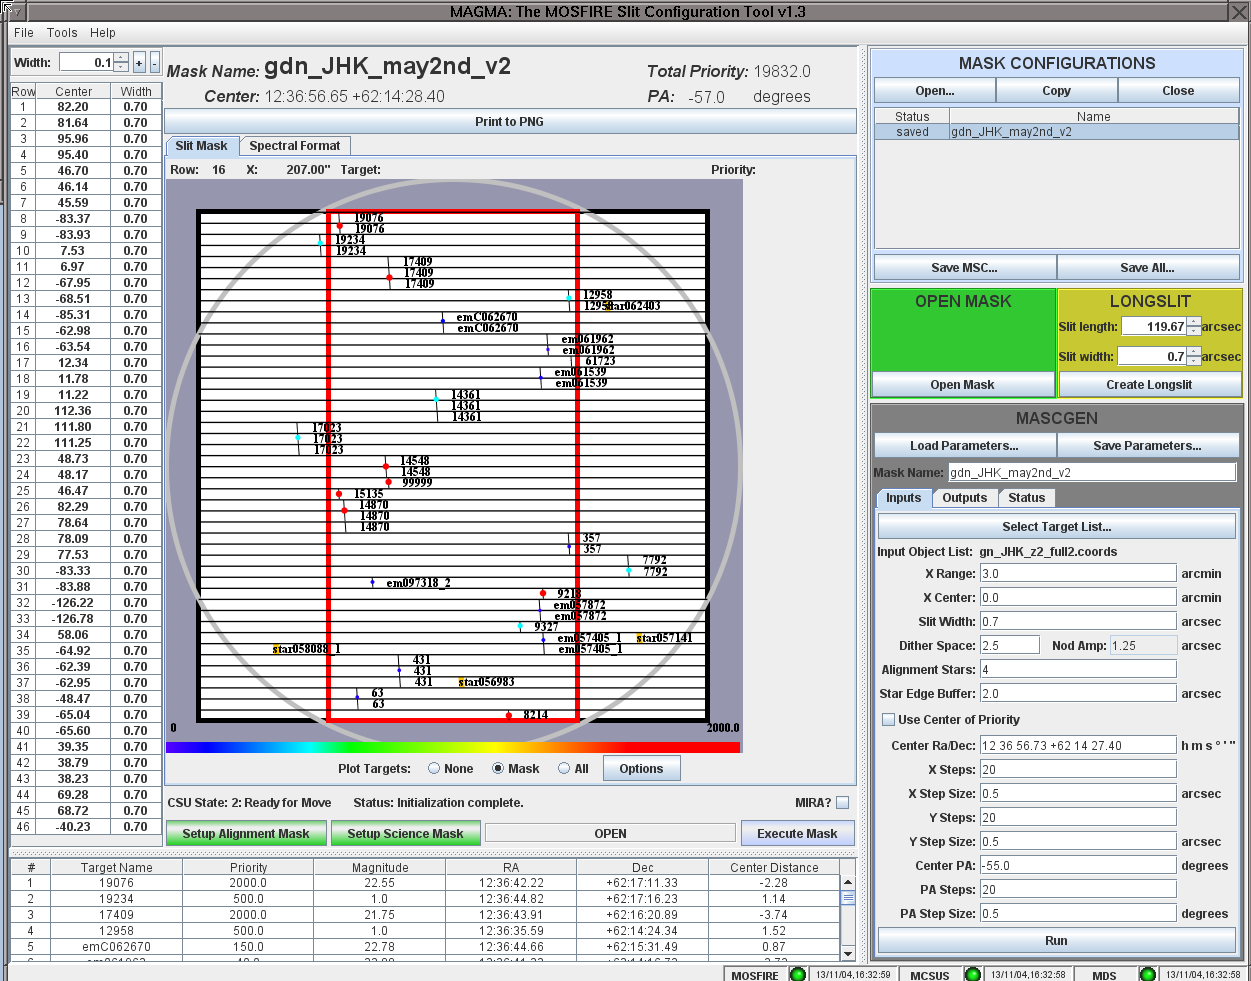Click Load Parameters... in MASCGEN
The height and width of the screenshot is (981, 1251).
[x=965, y=446]
